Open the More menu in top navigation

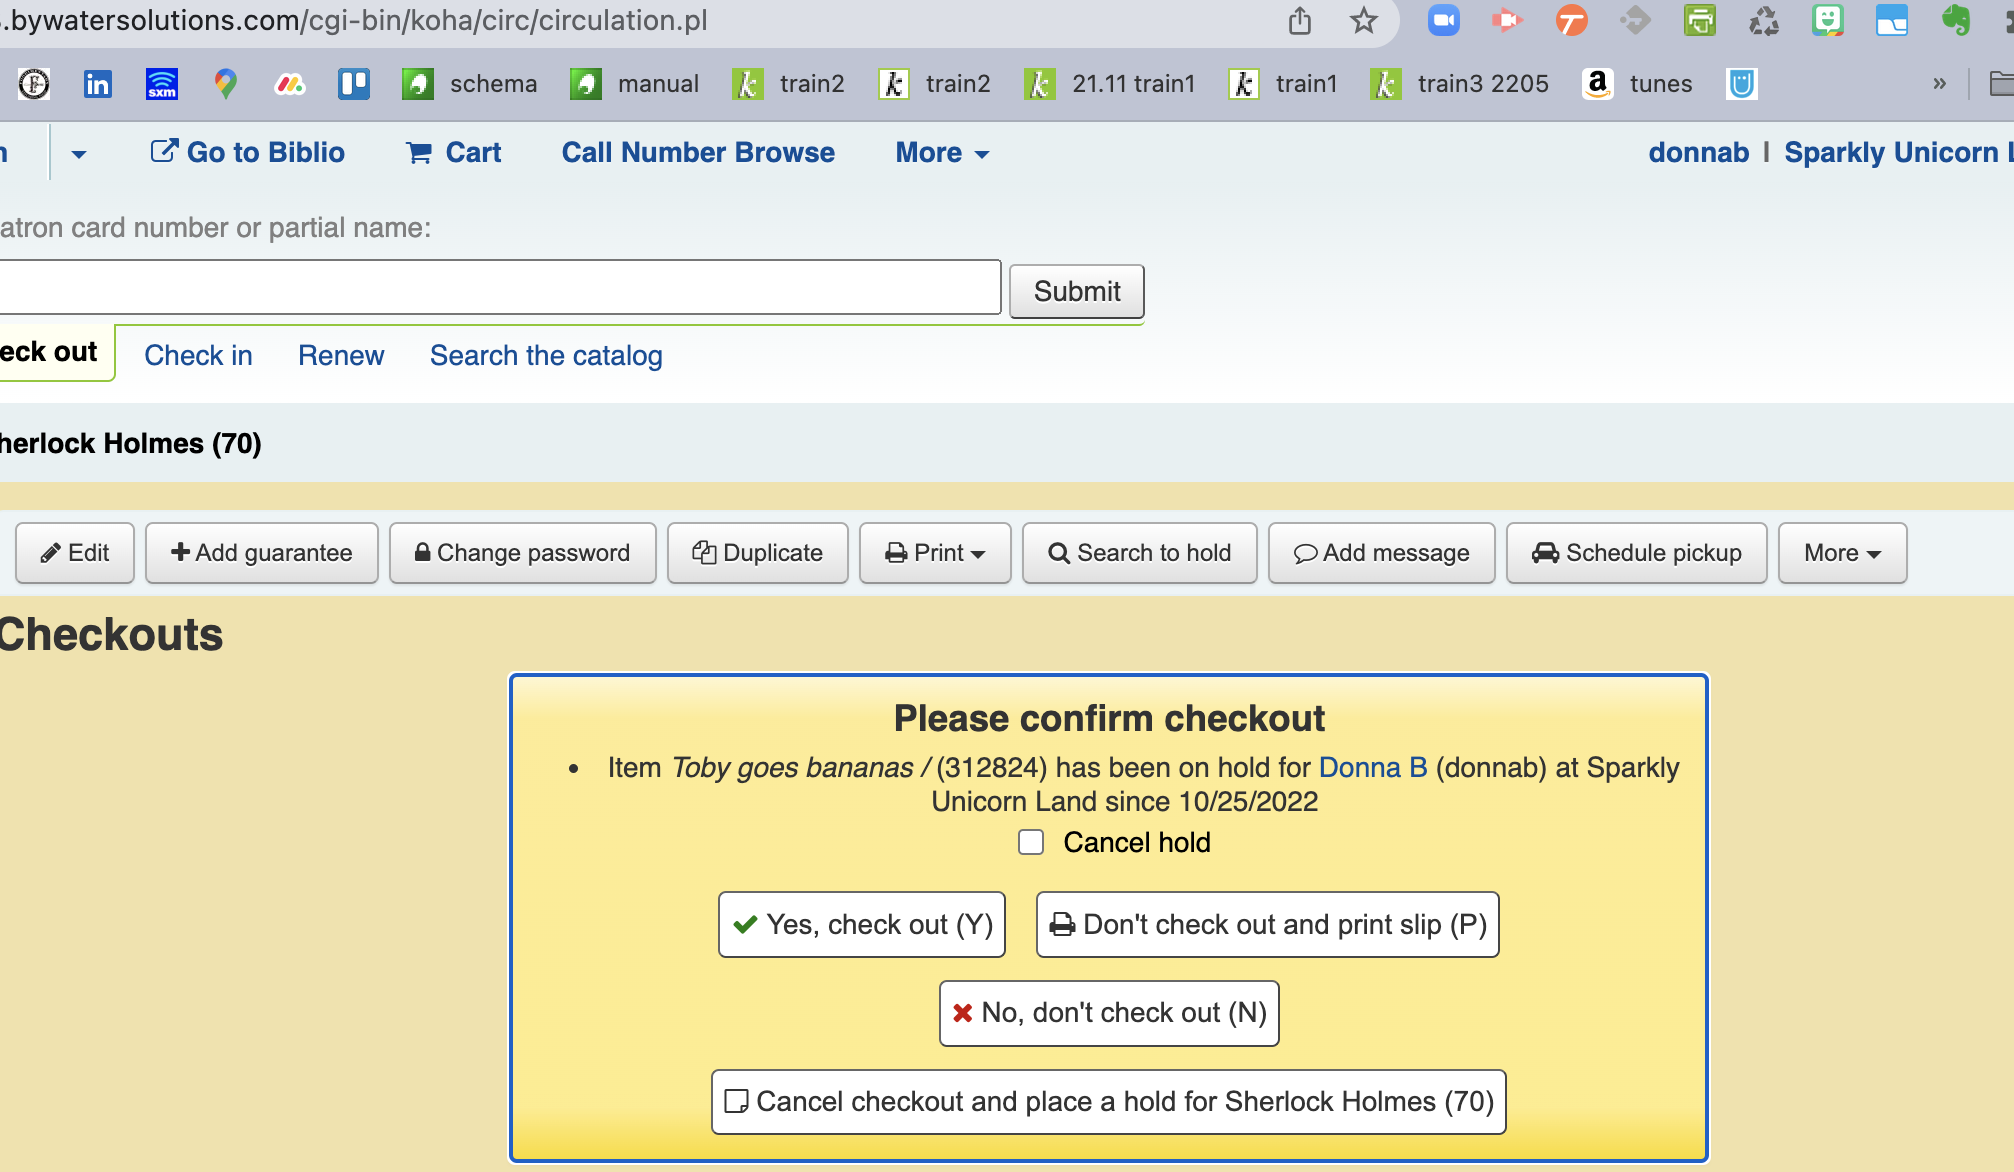click(x=941, y=152)
